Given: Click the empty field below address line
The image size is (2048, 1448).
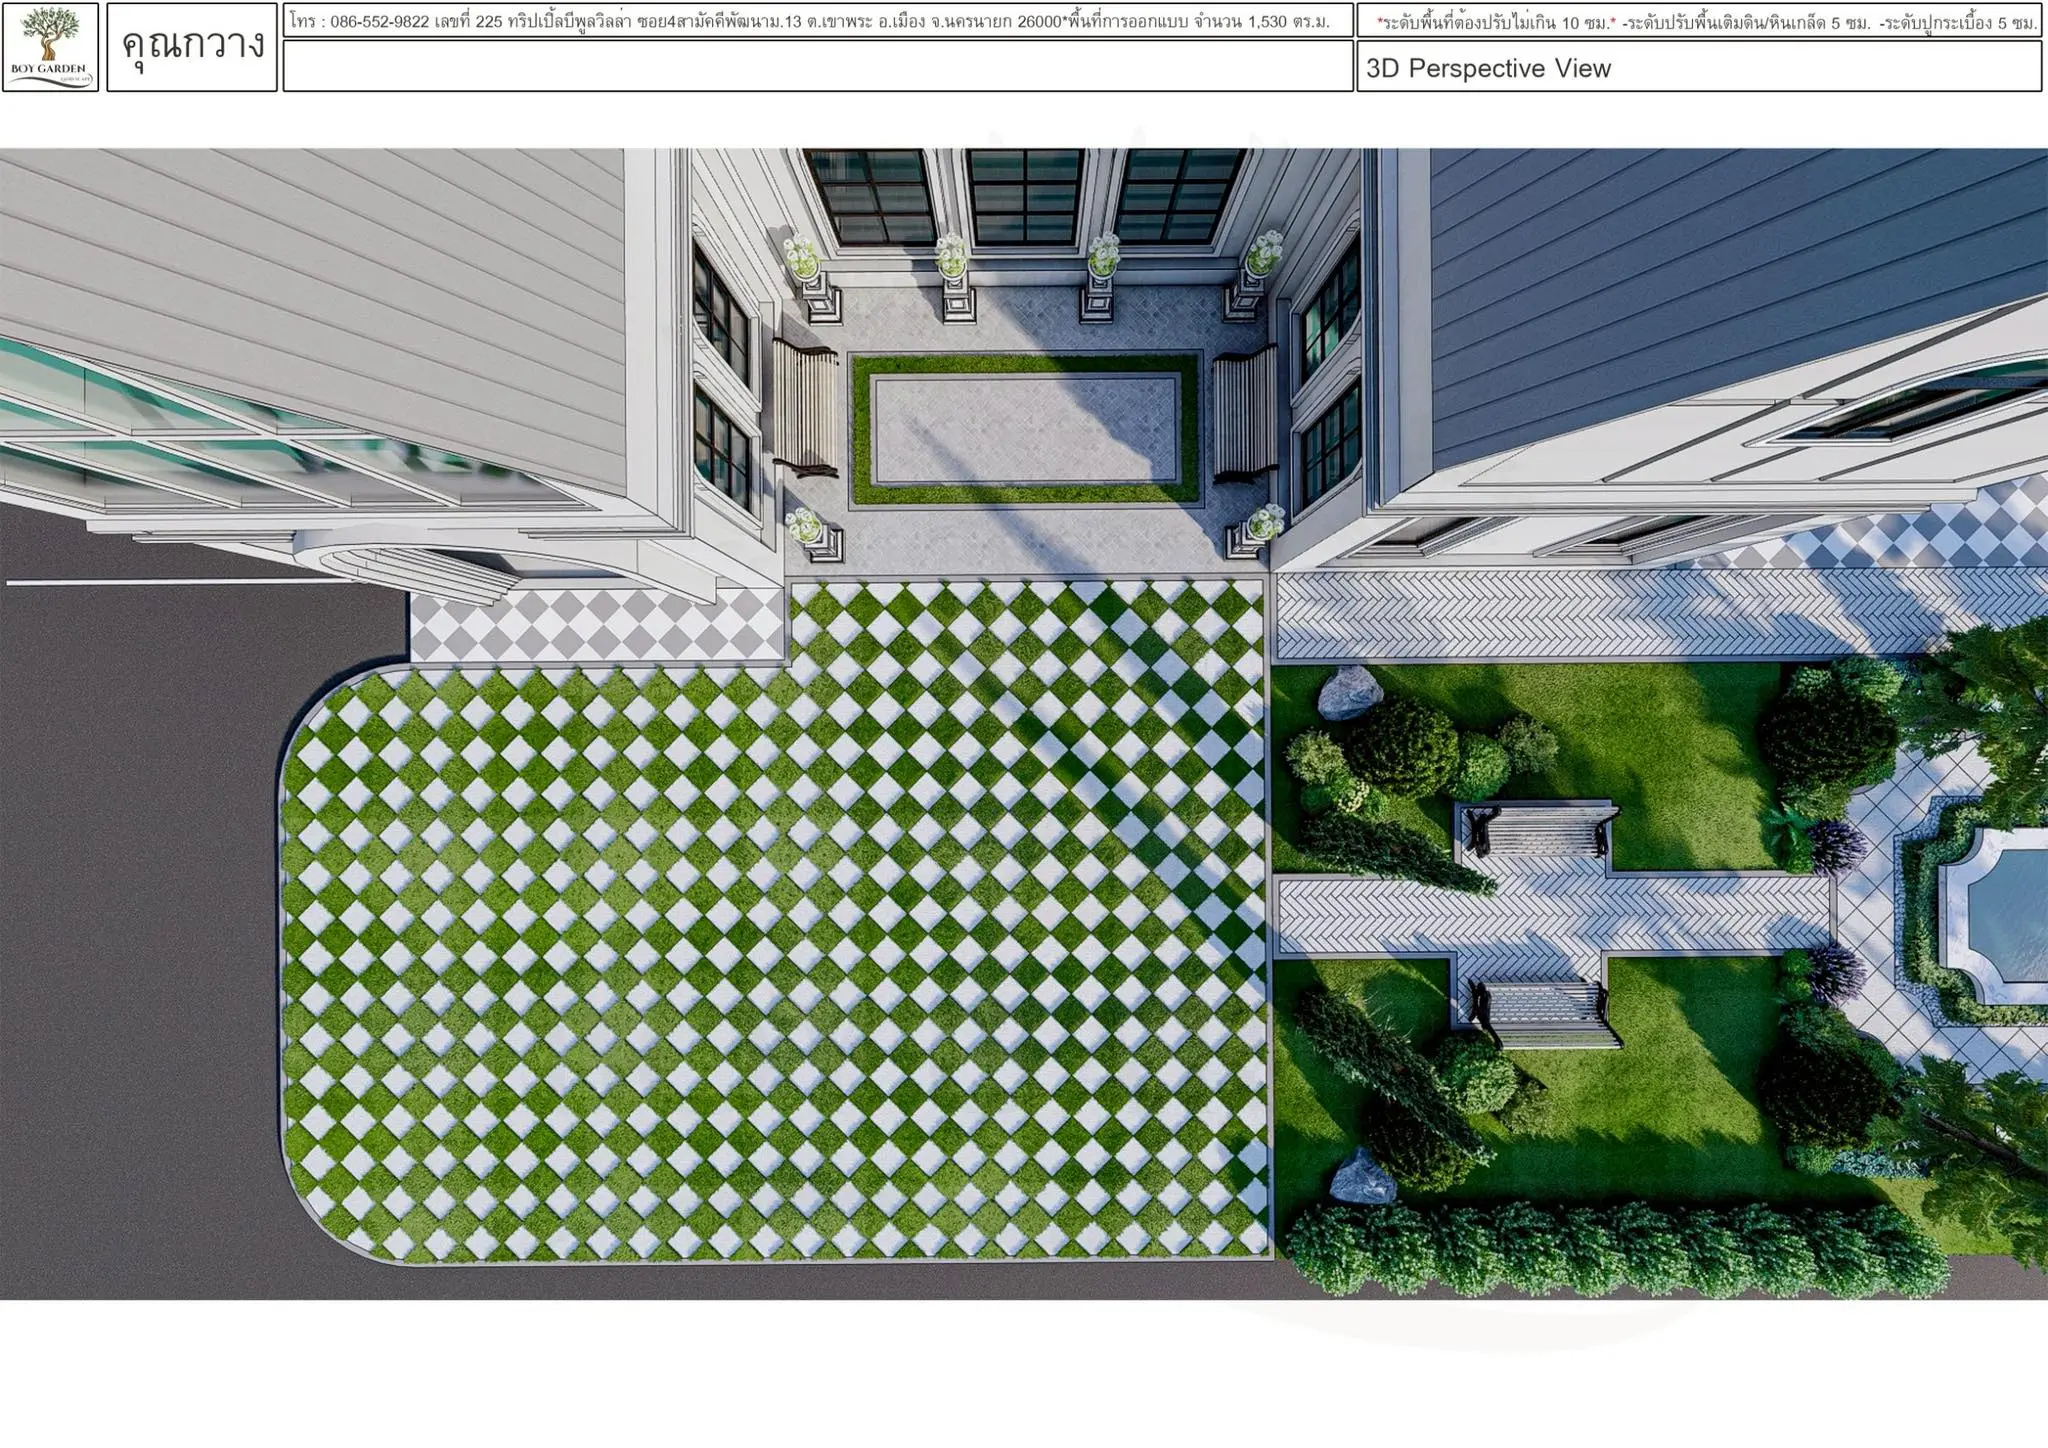Looking at the screenshot, I should click(817, 67).
